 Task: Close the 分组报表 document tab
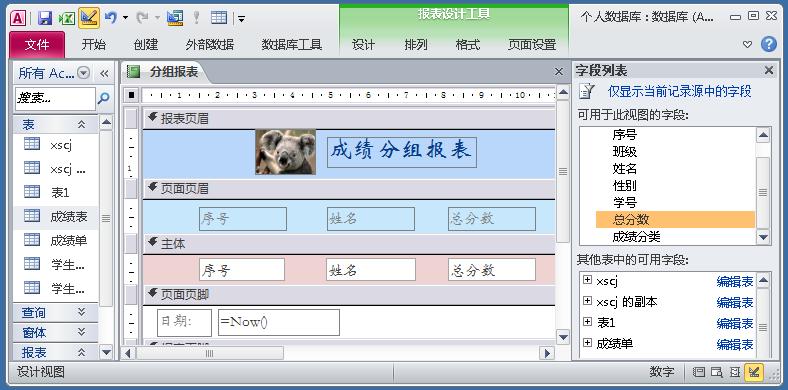pos(558,72)
